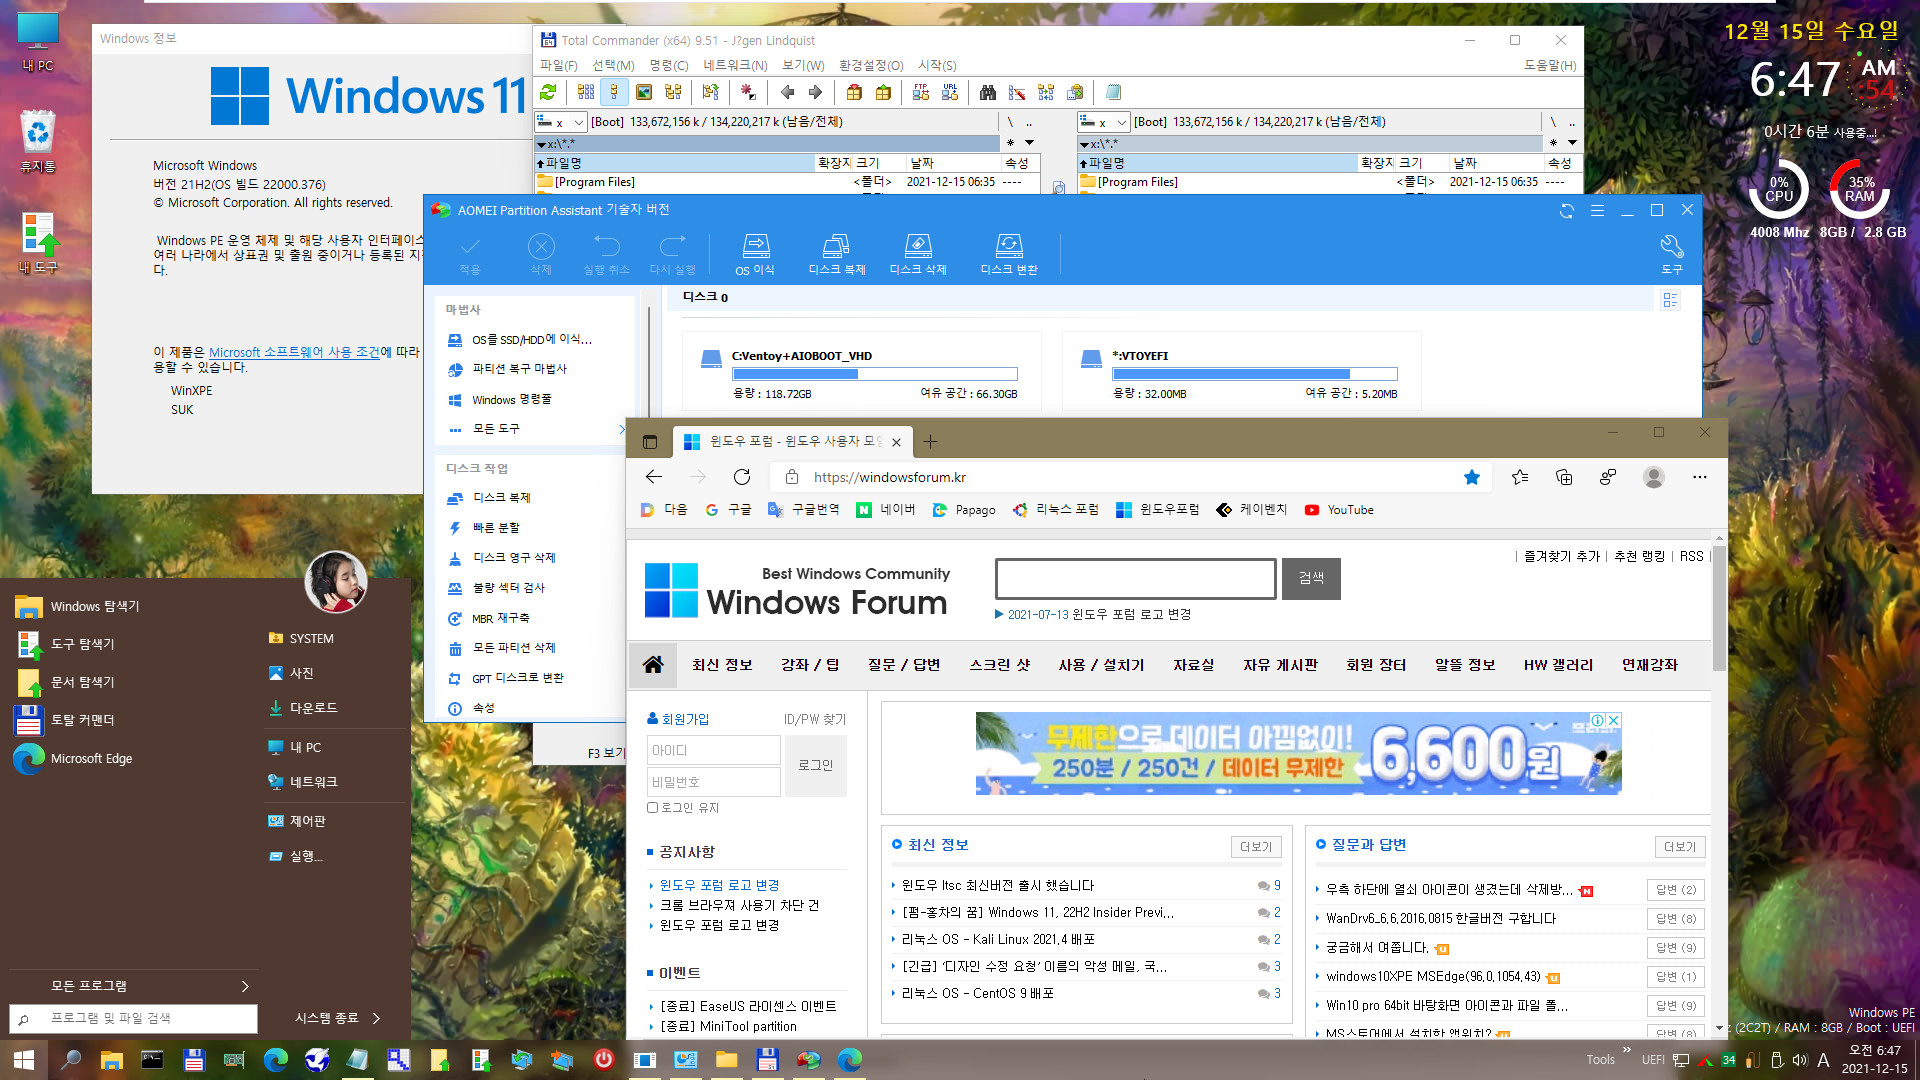The image size is (1920, 1080).
Task: Toggle the disk view layout icon in AOMEI
Action: coord(1670,300)
